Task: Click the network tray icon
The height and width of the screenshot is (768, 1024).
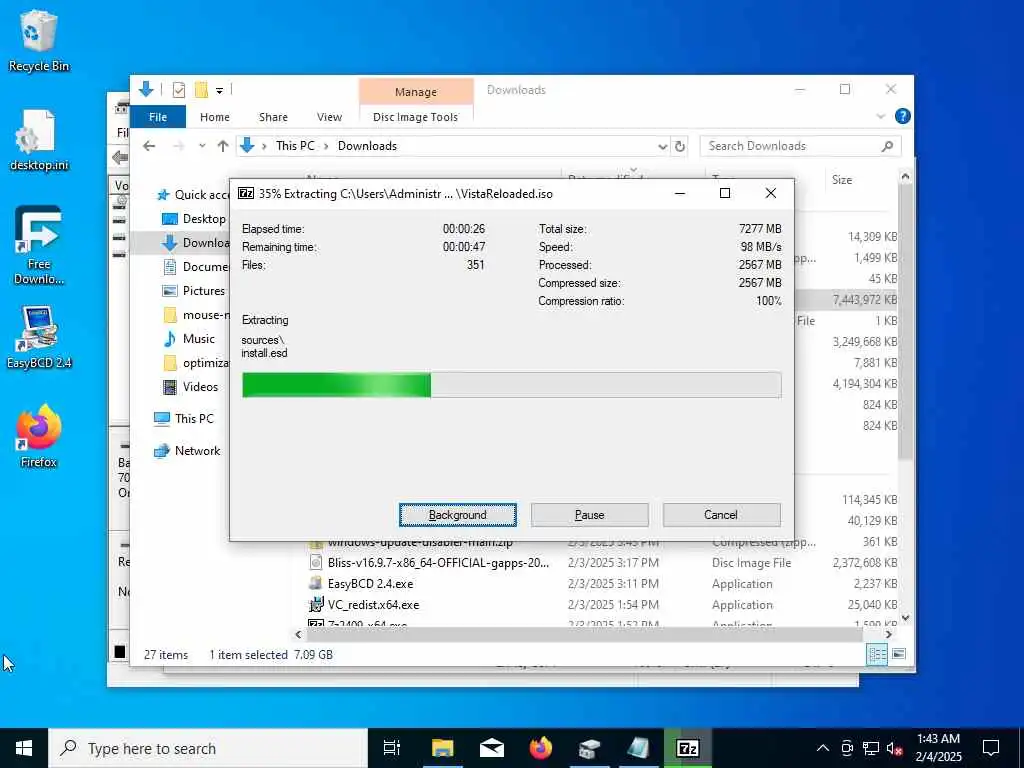Action: coord(871,748)
